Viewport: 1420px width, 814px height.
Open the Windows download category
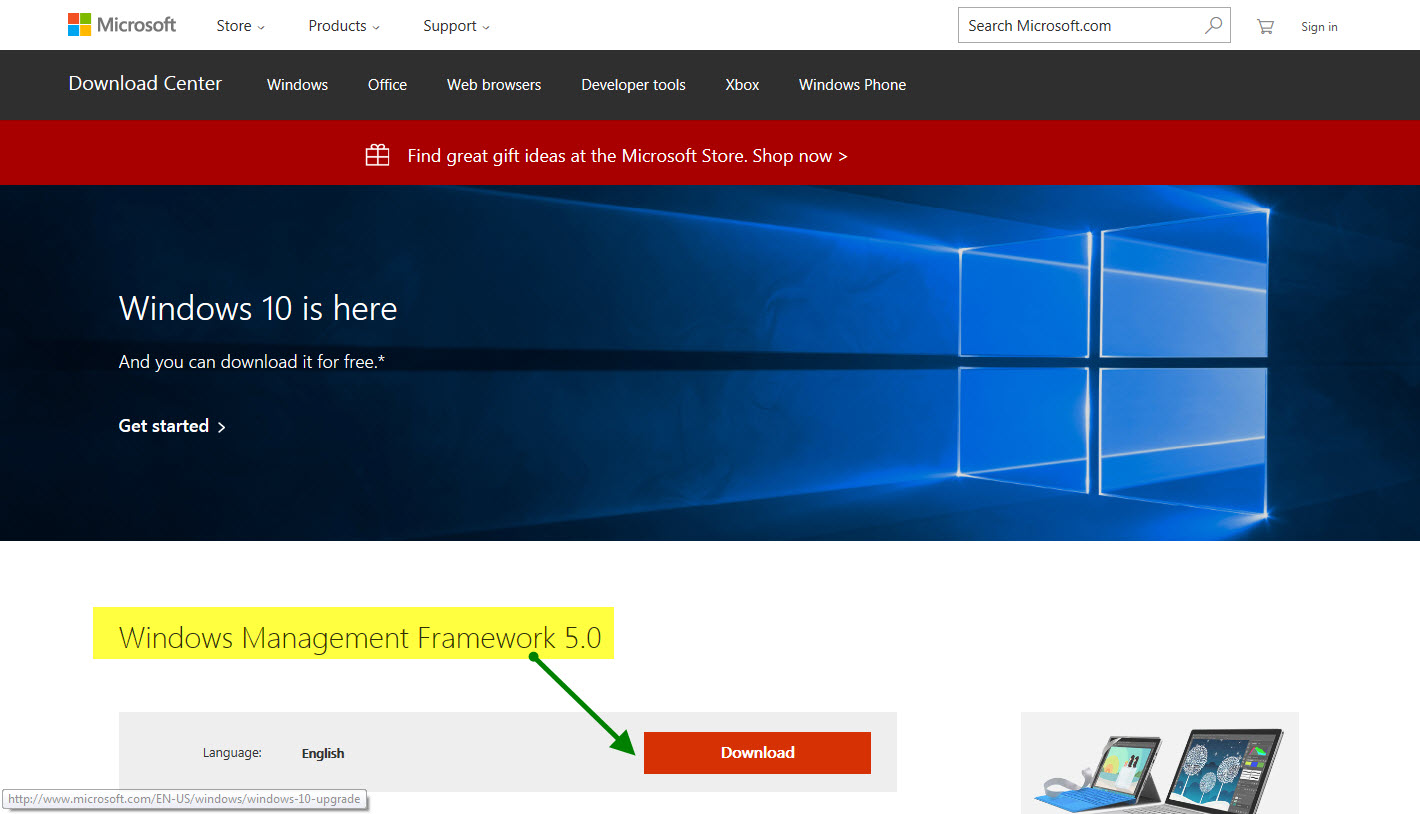point(297,85)
